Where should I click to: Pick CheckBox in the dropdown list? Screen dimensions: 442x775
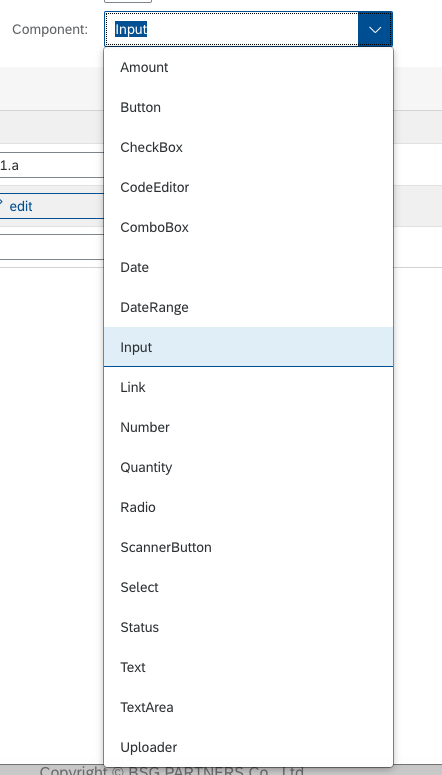(x=248, y=147)
